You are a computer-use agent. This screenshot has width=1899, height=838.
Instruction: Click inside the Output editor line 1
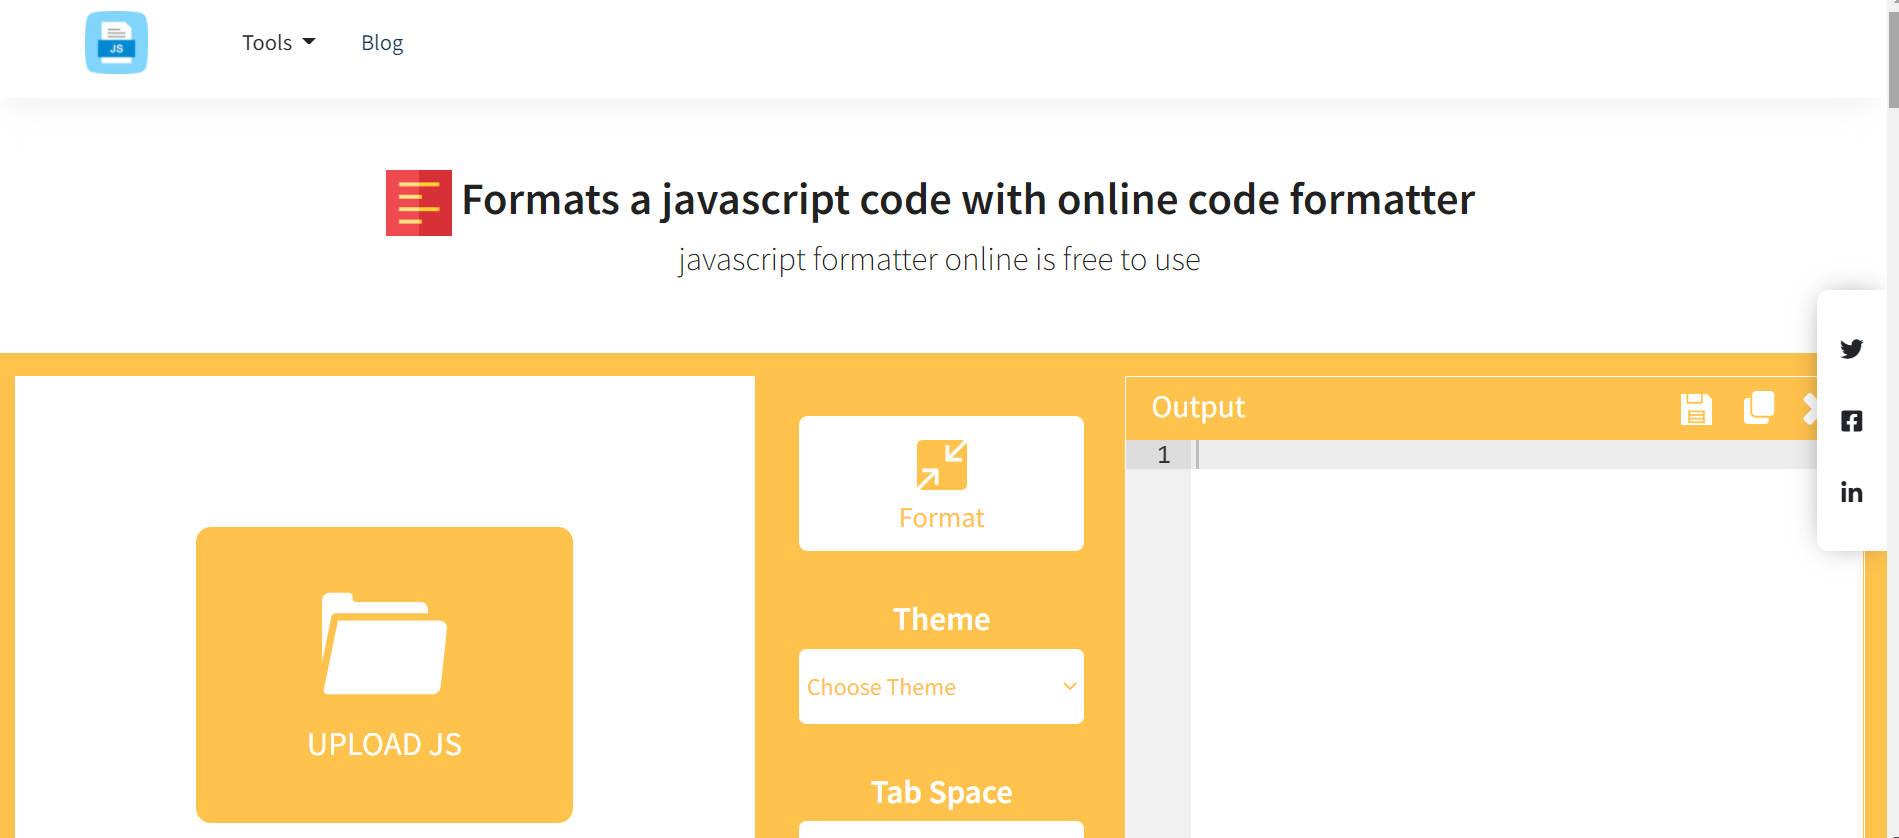[x=1506, y=455]
